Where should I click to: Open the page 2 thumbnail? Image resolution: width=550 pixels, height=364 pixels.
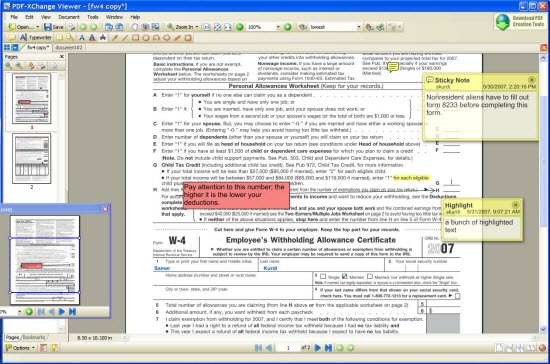click(x=32, y=159)
